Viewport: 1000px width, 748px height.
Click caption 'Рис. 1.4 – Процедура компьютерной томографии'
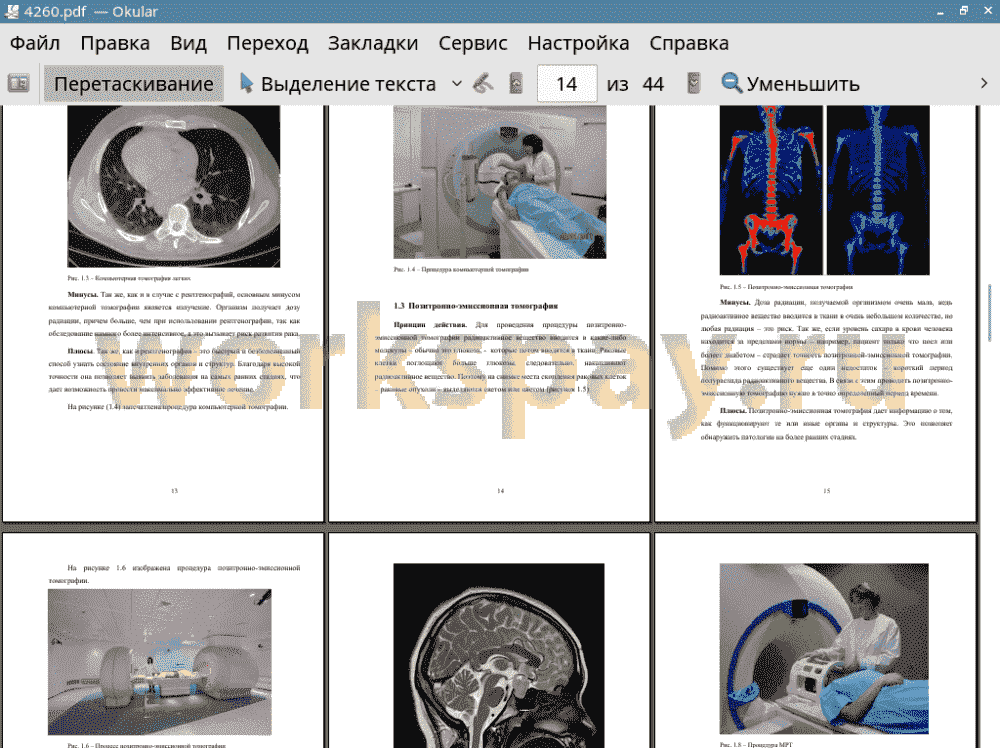coord(461,270)
